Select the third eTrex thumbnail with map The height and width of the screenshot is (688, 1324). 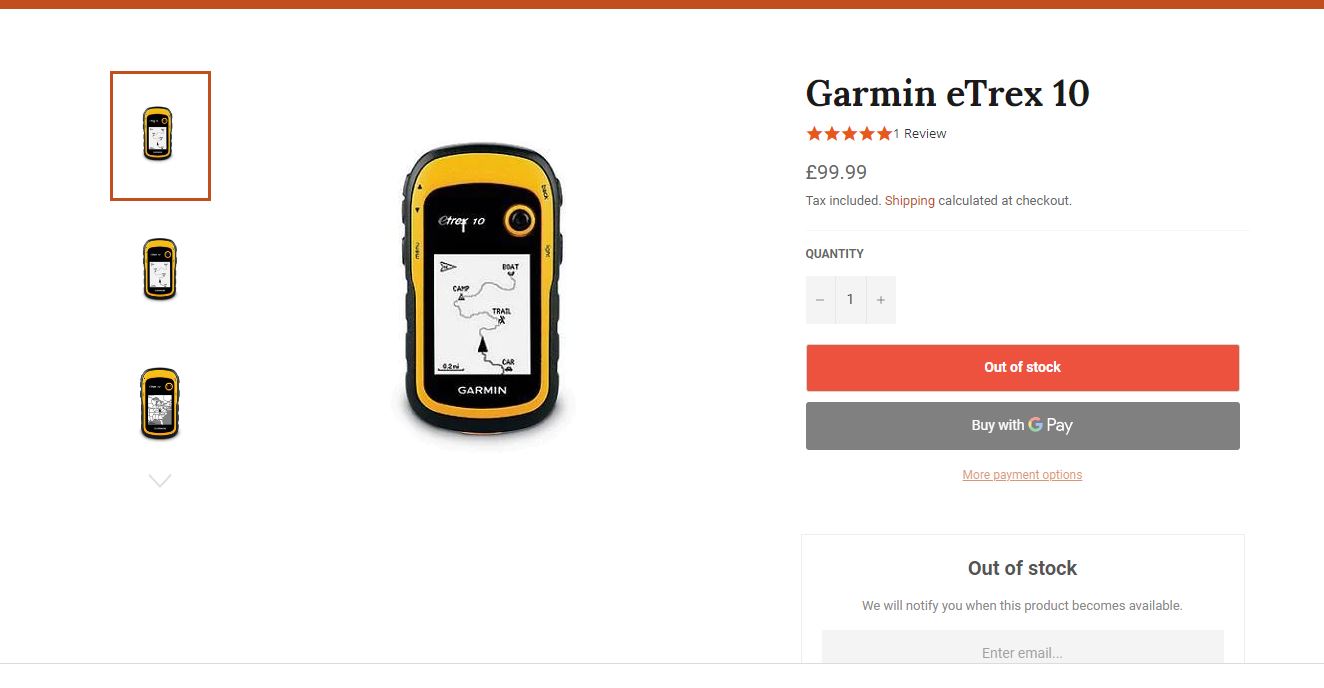(x=160, y=403)
